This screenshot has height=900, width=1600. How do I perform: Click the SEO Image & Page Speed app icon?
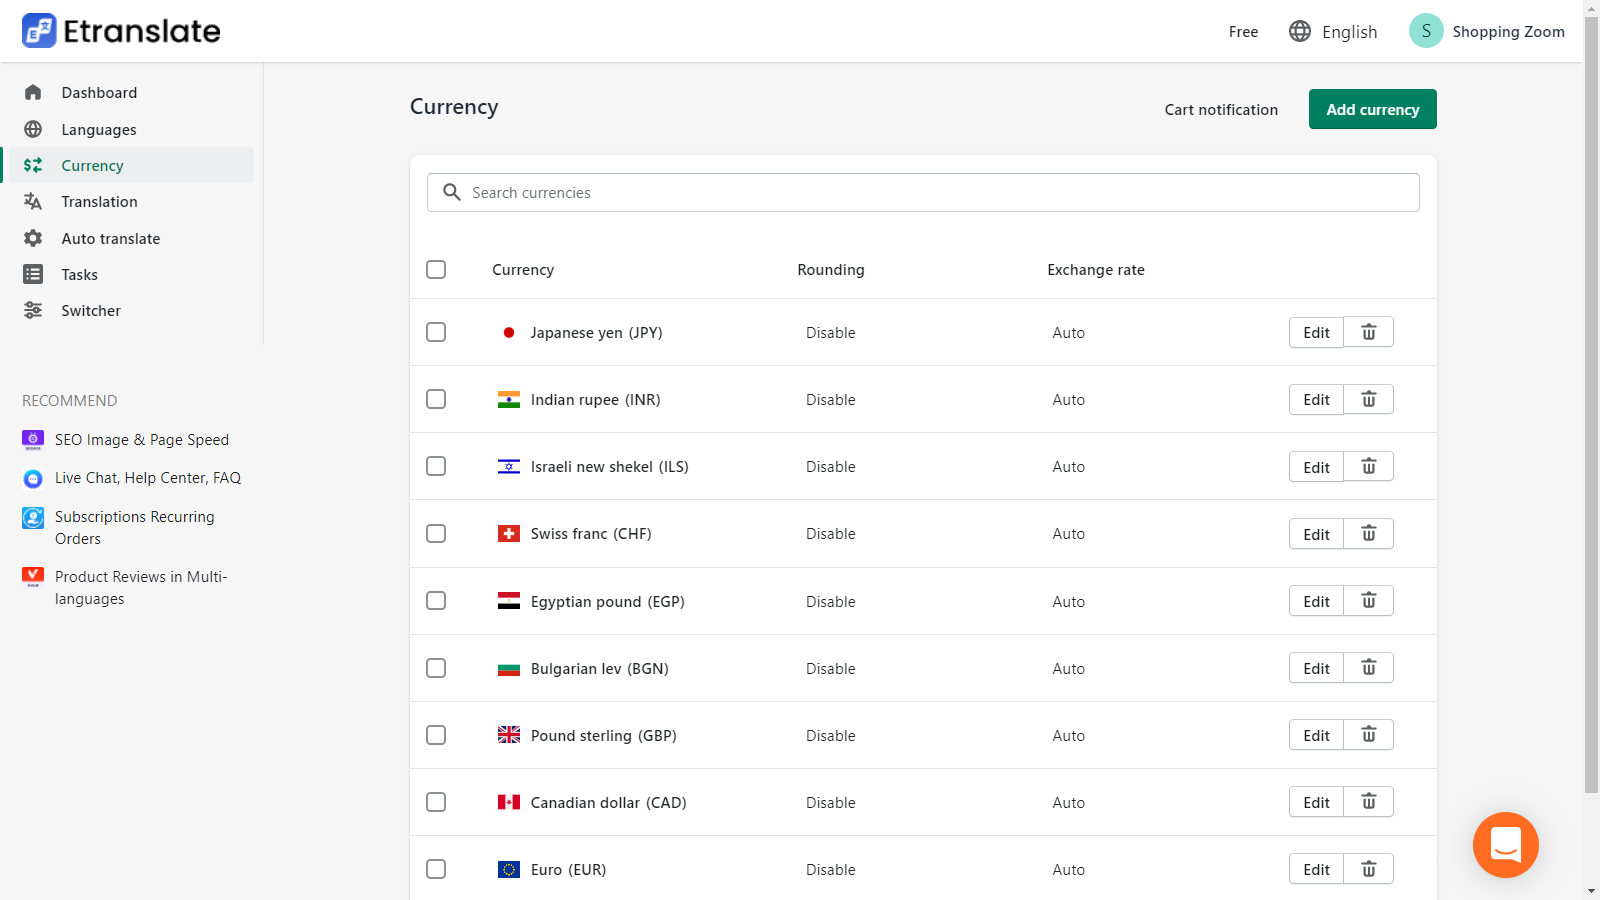tap(33, 440)
